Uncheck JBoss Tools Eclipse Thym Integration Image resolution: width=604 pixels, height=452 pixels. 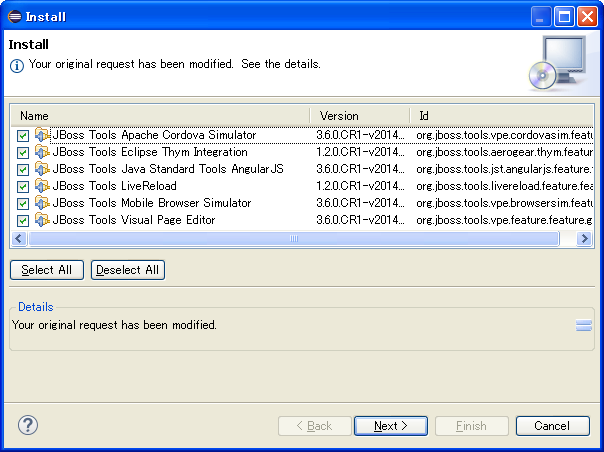click(x=23, y=153)
